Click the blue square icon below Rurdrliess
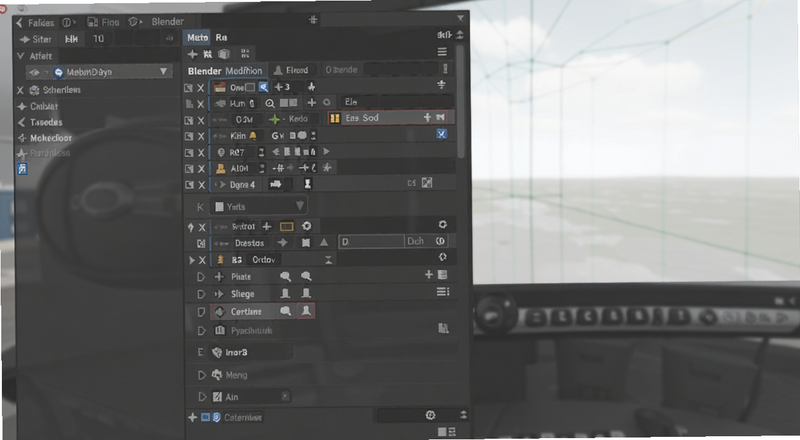This screenshot has height=440, width=800. 22,169
